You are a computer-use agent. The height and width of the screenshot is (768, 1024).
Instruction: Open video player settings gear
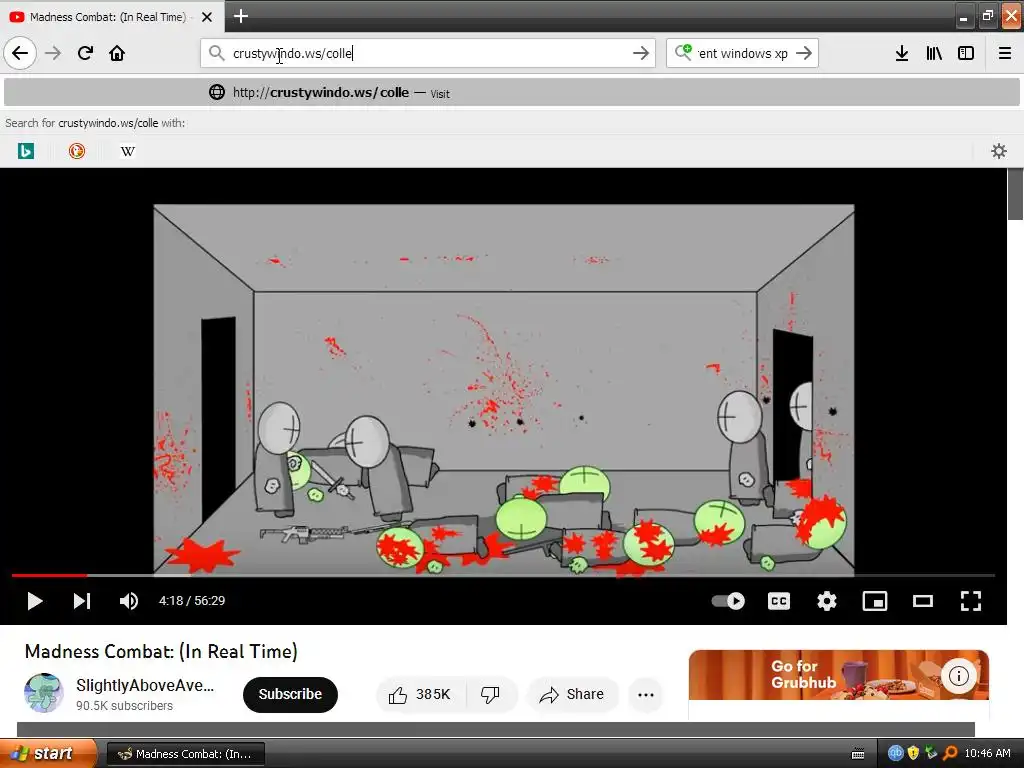click(x=827, y=601)
